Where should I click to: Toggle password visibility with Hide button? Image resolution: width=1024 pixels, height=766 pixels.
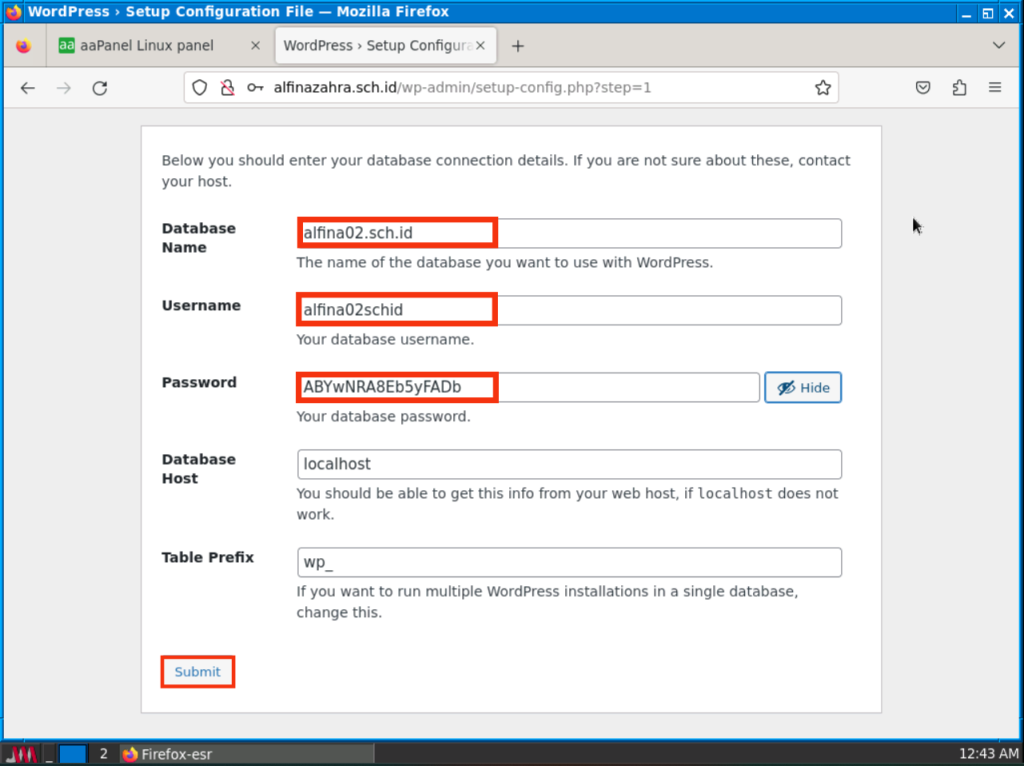click(803, 388)
